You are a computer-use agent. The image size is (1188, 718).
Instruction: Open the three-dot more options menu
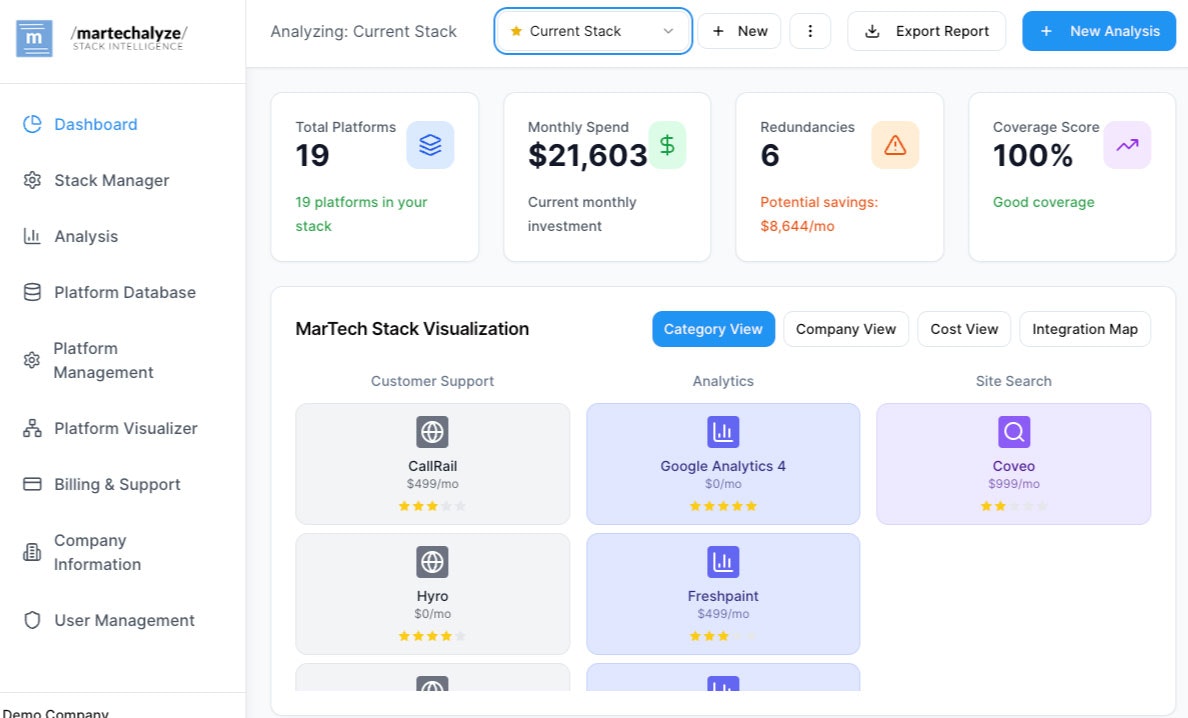[x=810, y=31]
